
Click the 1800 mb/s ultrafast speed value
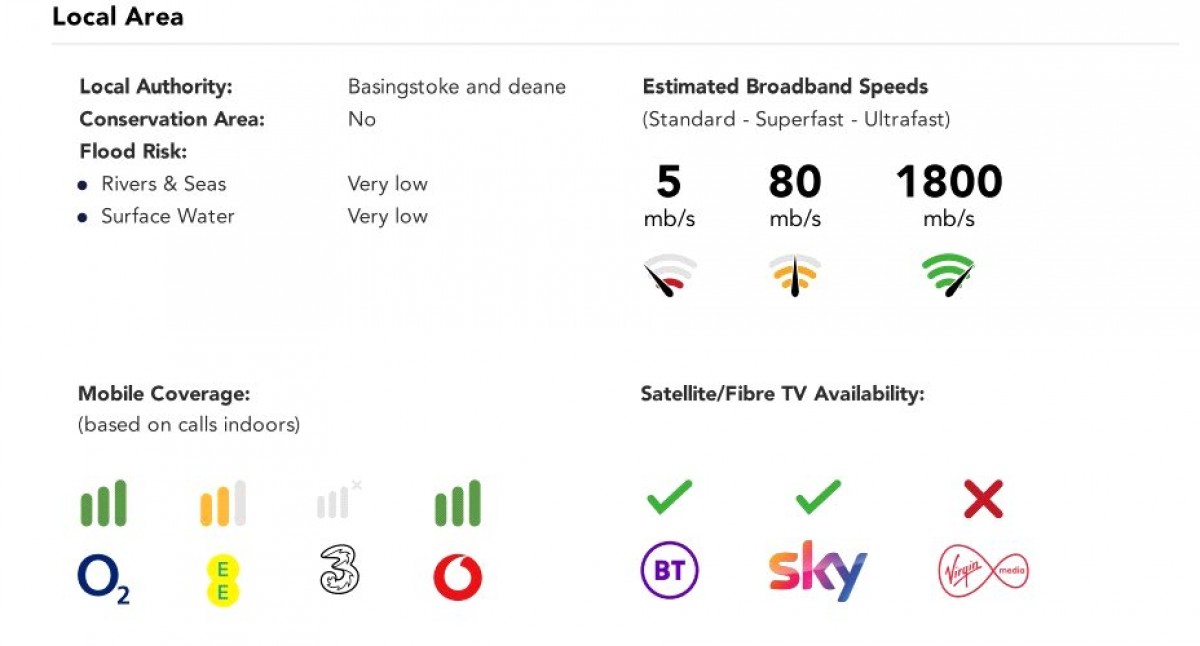coord(948,183)
